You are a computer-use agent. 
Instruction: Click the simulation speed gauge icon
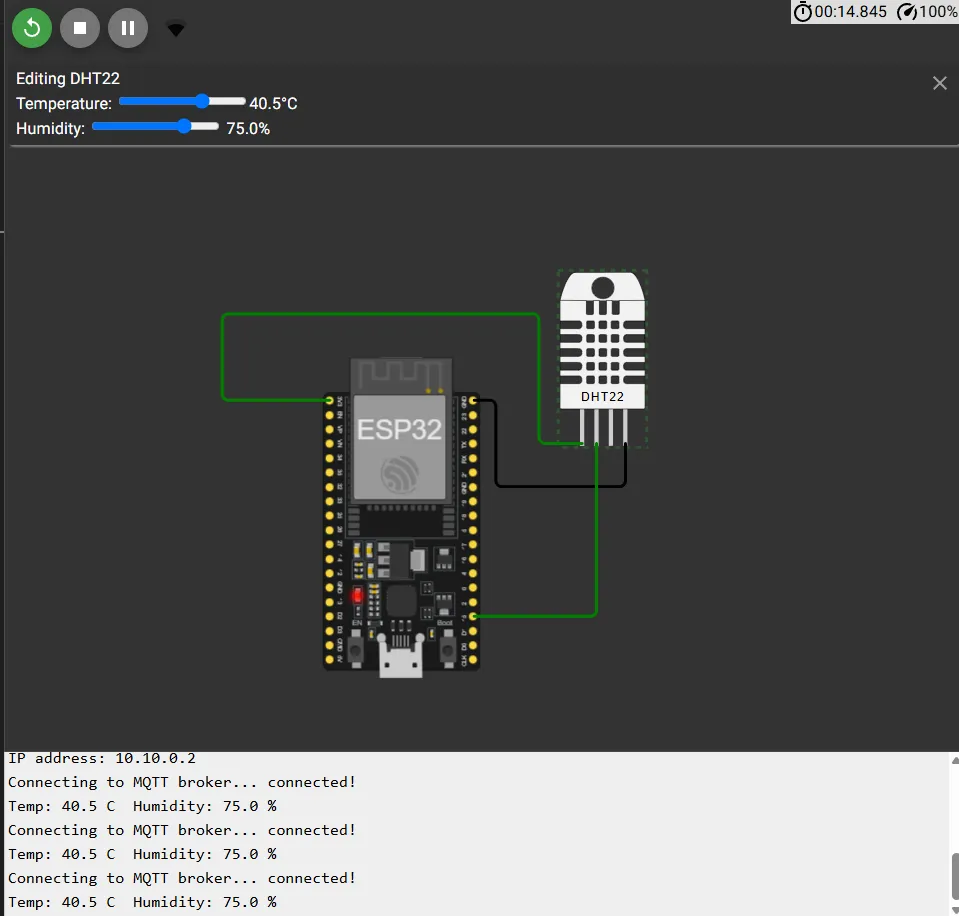[x=907, y=12]
